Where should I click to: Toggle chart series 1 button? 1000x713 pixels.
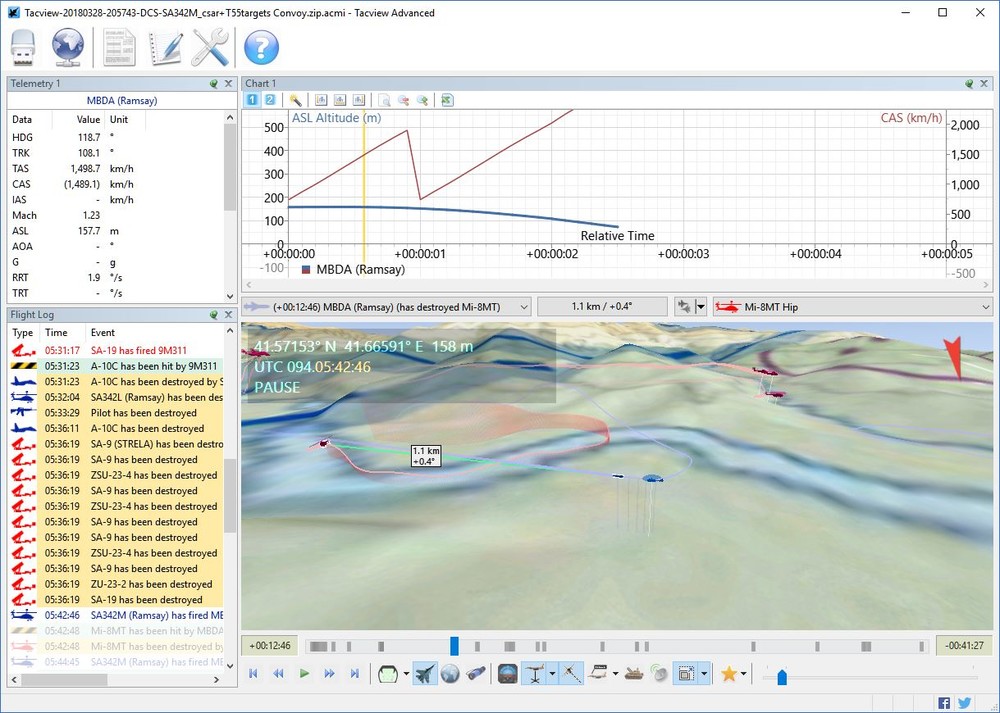point(252,100)
